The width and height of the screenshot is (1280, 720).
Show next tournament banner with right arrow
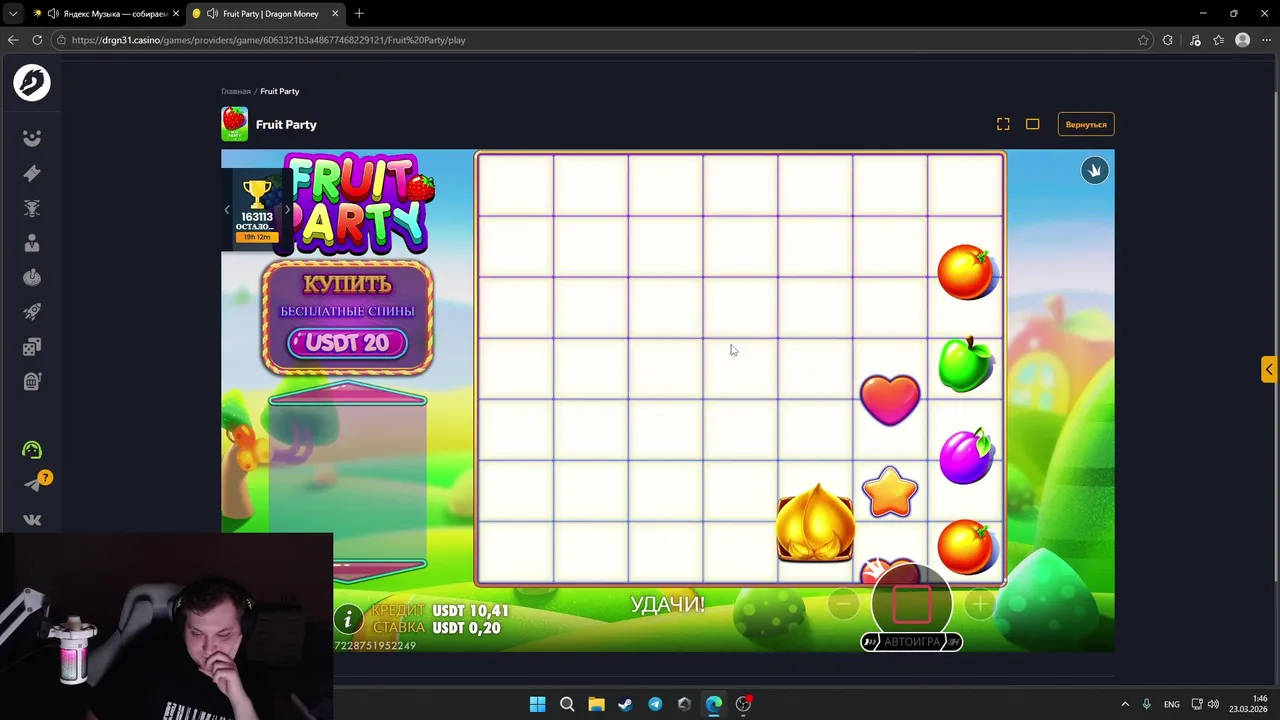(287, 210)
